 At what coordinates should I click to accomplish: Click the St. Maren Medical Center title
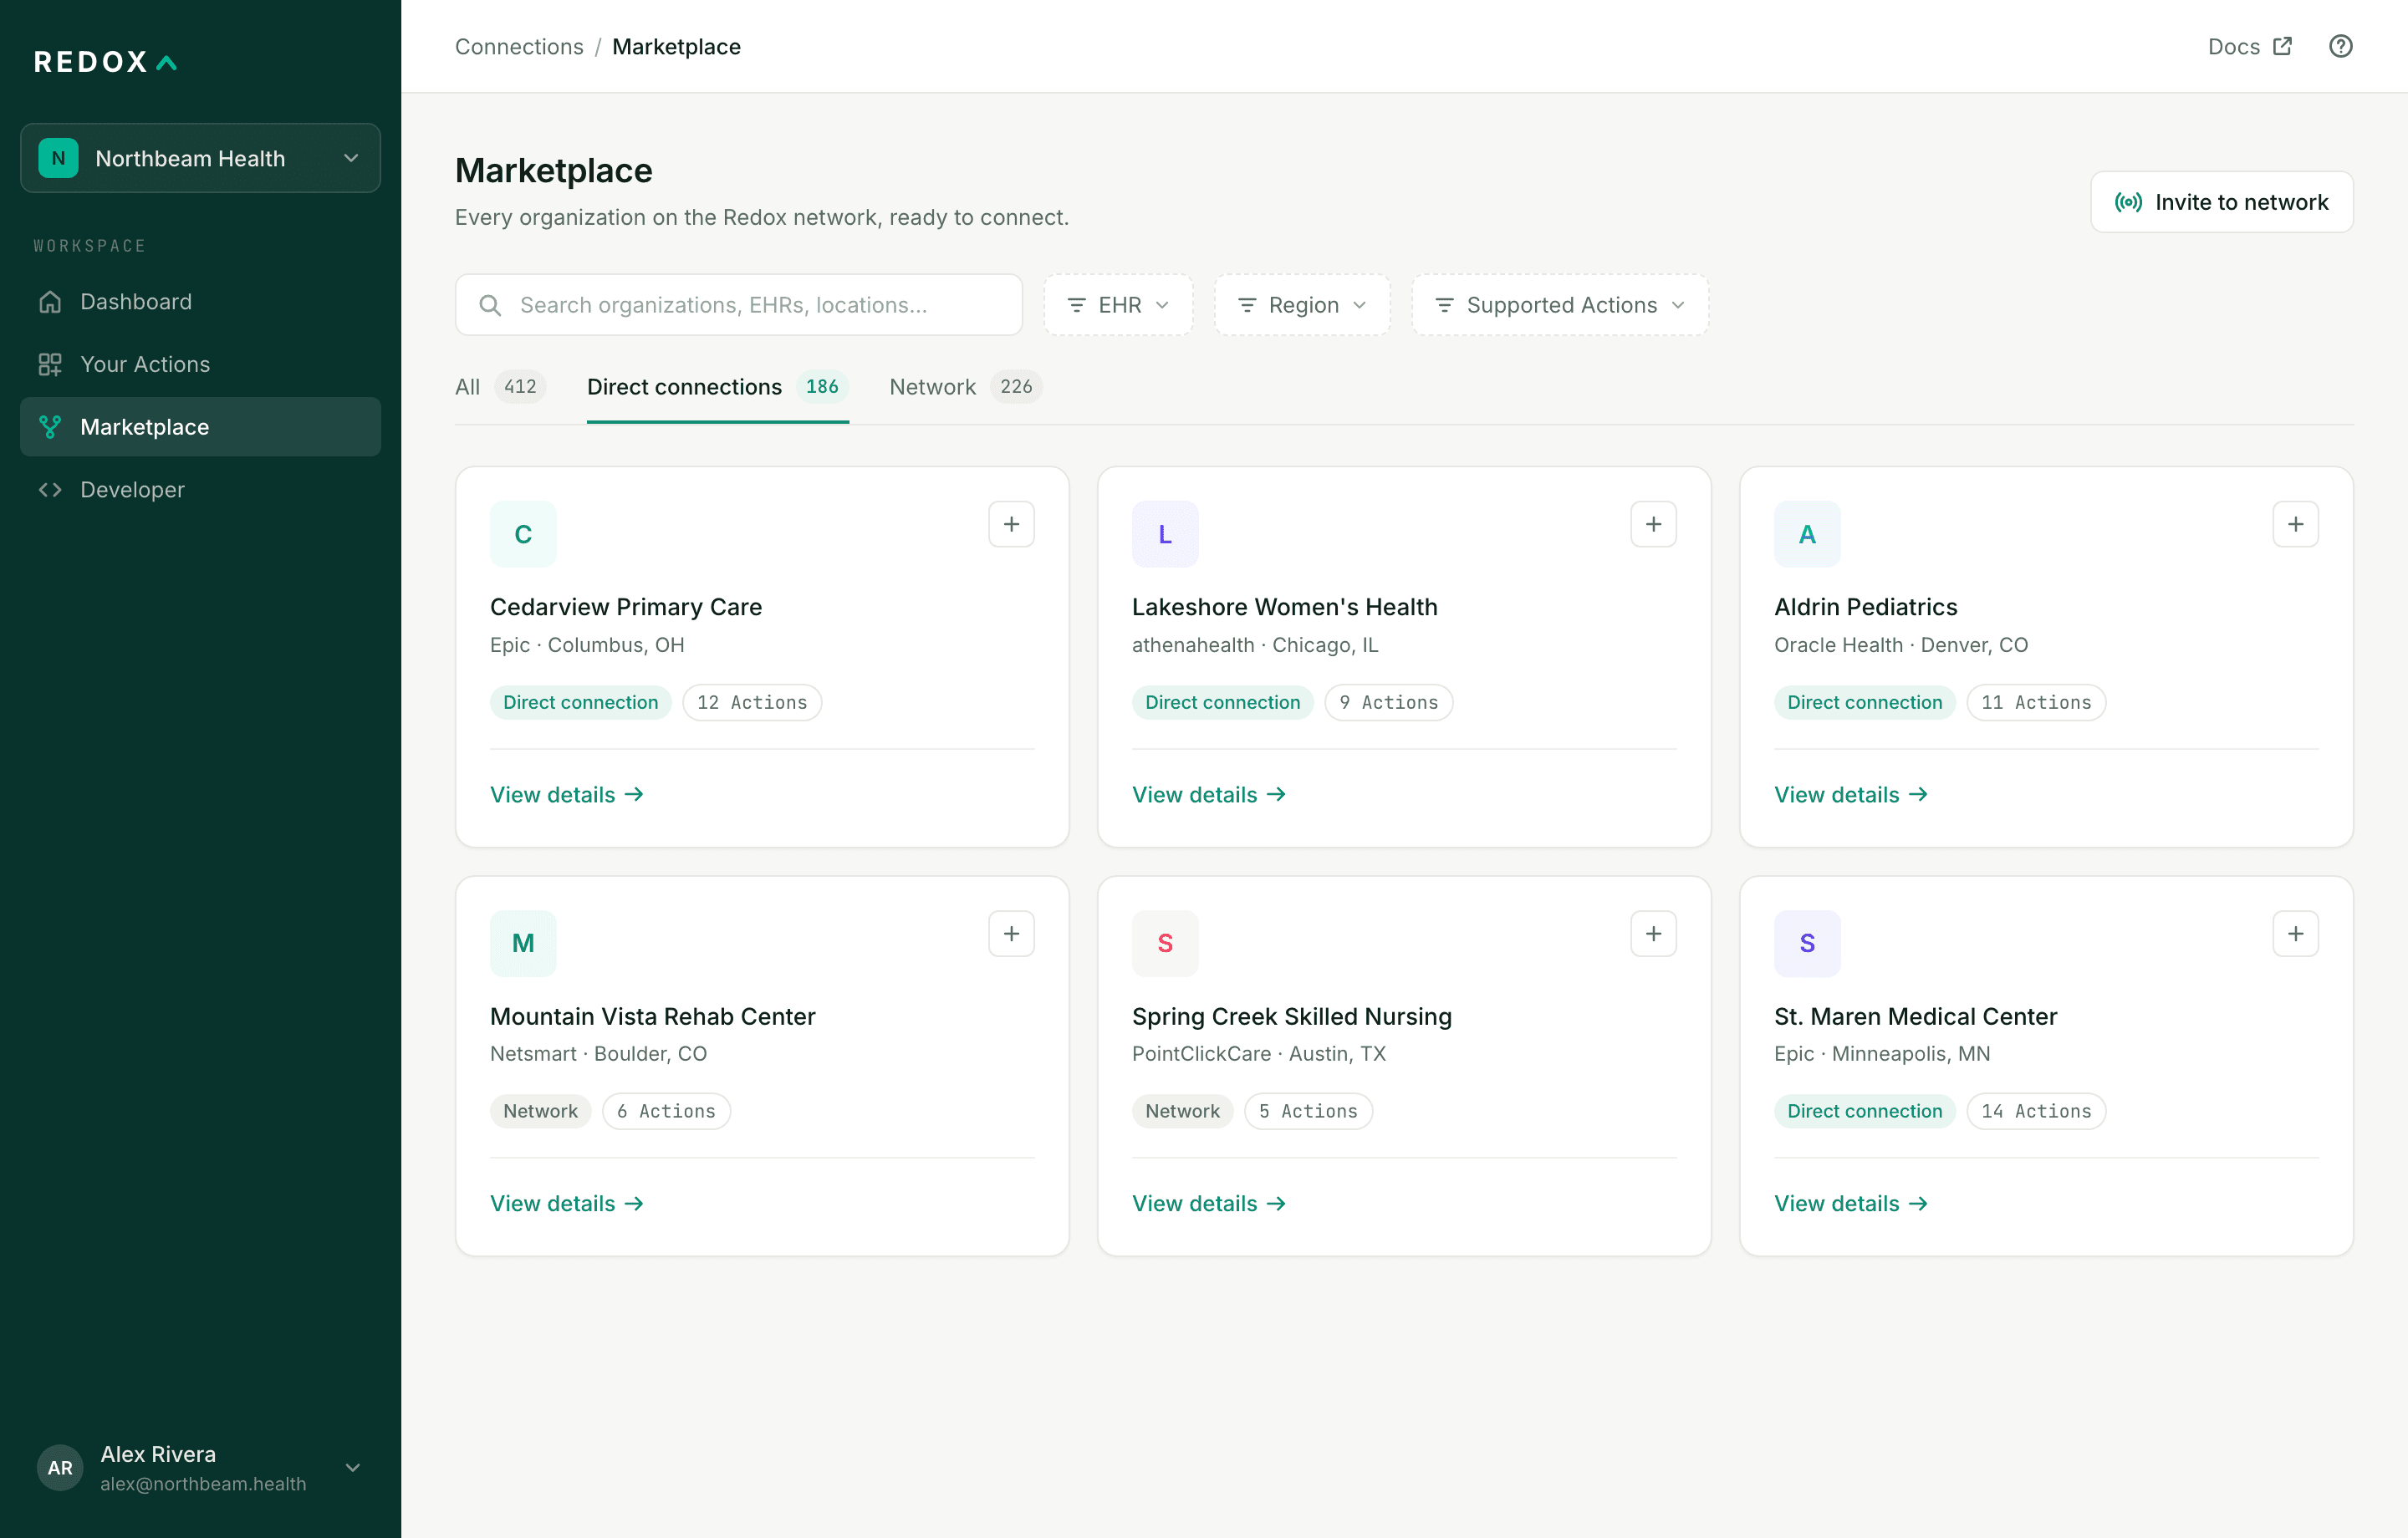coord(1915,1016)
